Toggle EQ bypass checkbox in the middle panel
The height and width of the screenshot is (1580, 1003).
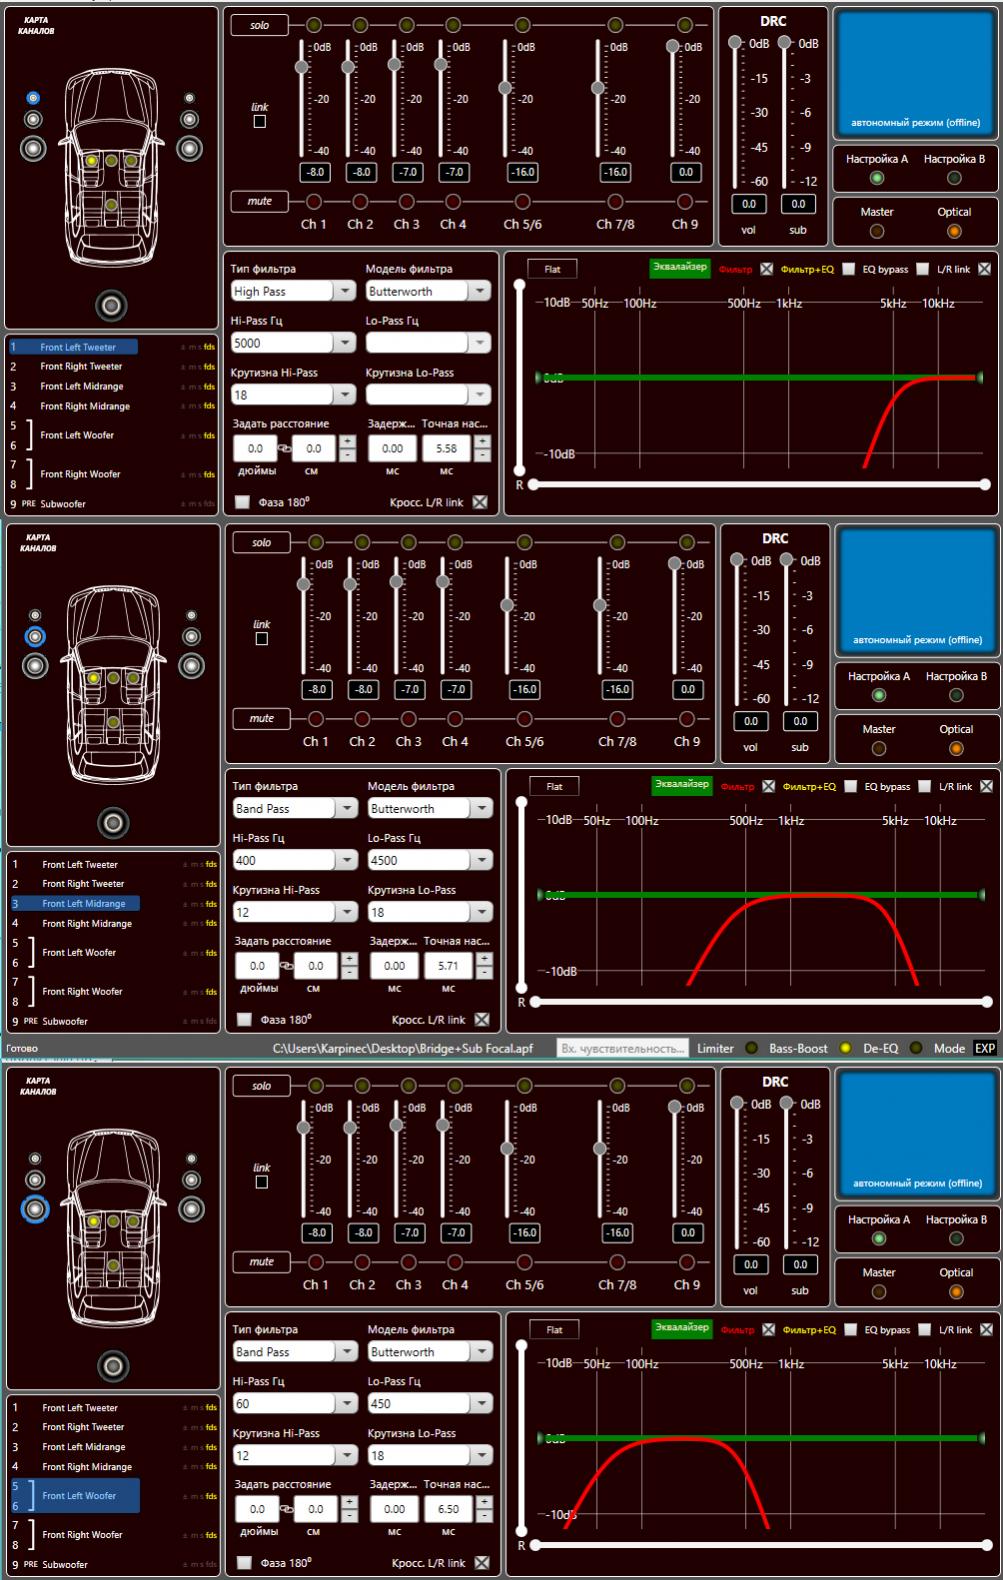click(850, 787)
